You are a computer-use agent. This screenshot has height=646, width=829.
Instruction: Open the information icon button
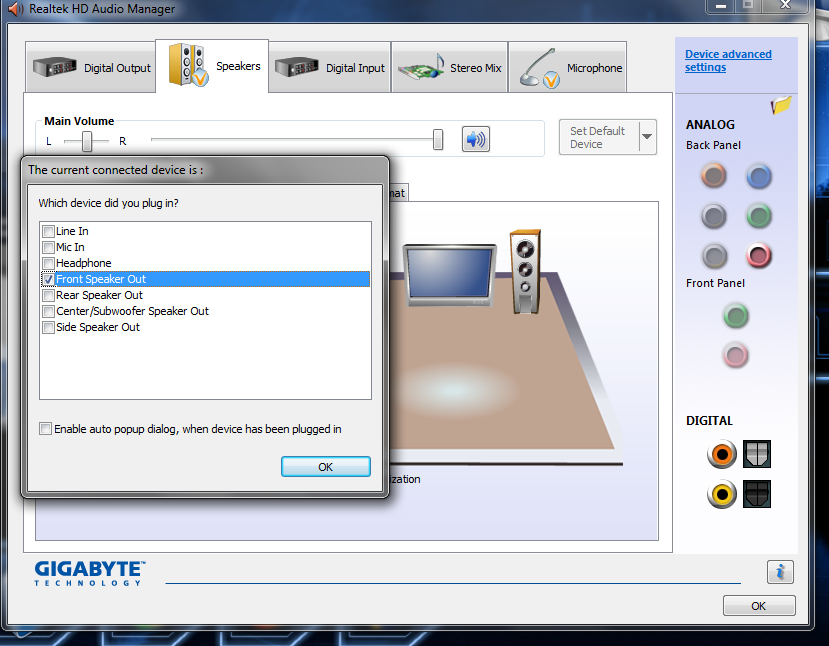780,571
